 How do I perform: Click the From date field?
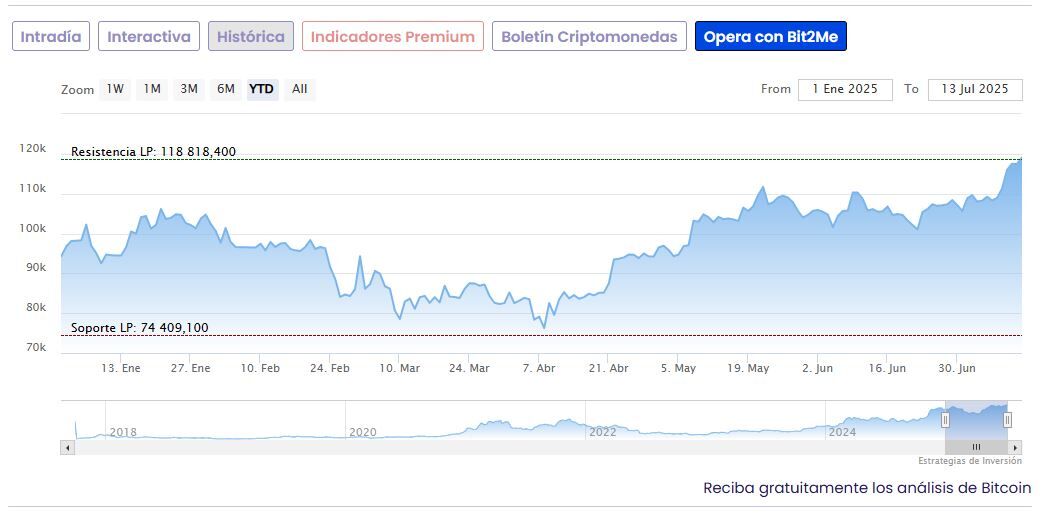845,89
